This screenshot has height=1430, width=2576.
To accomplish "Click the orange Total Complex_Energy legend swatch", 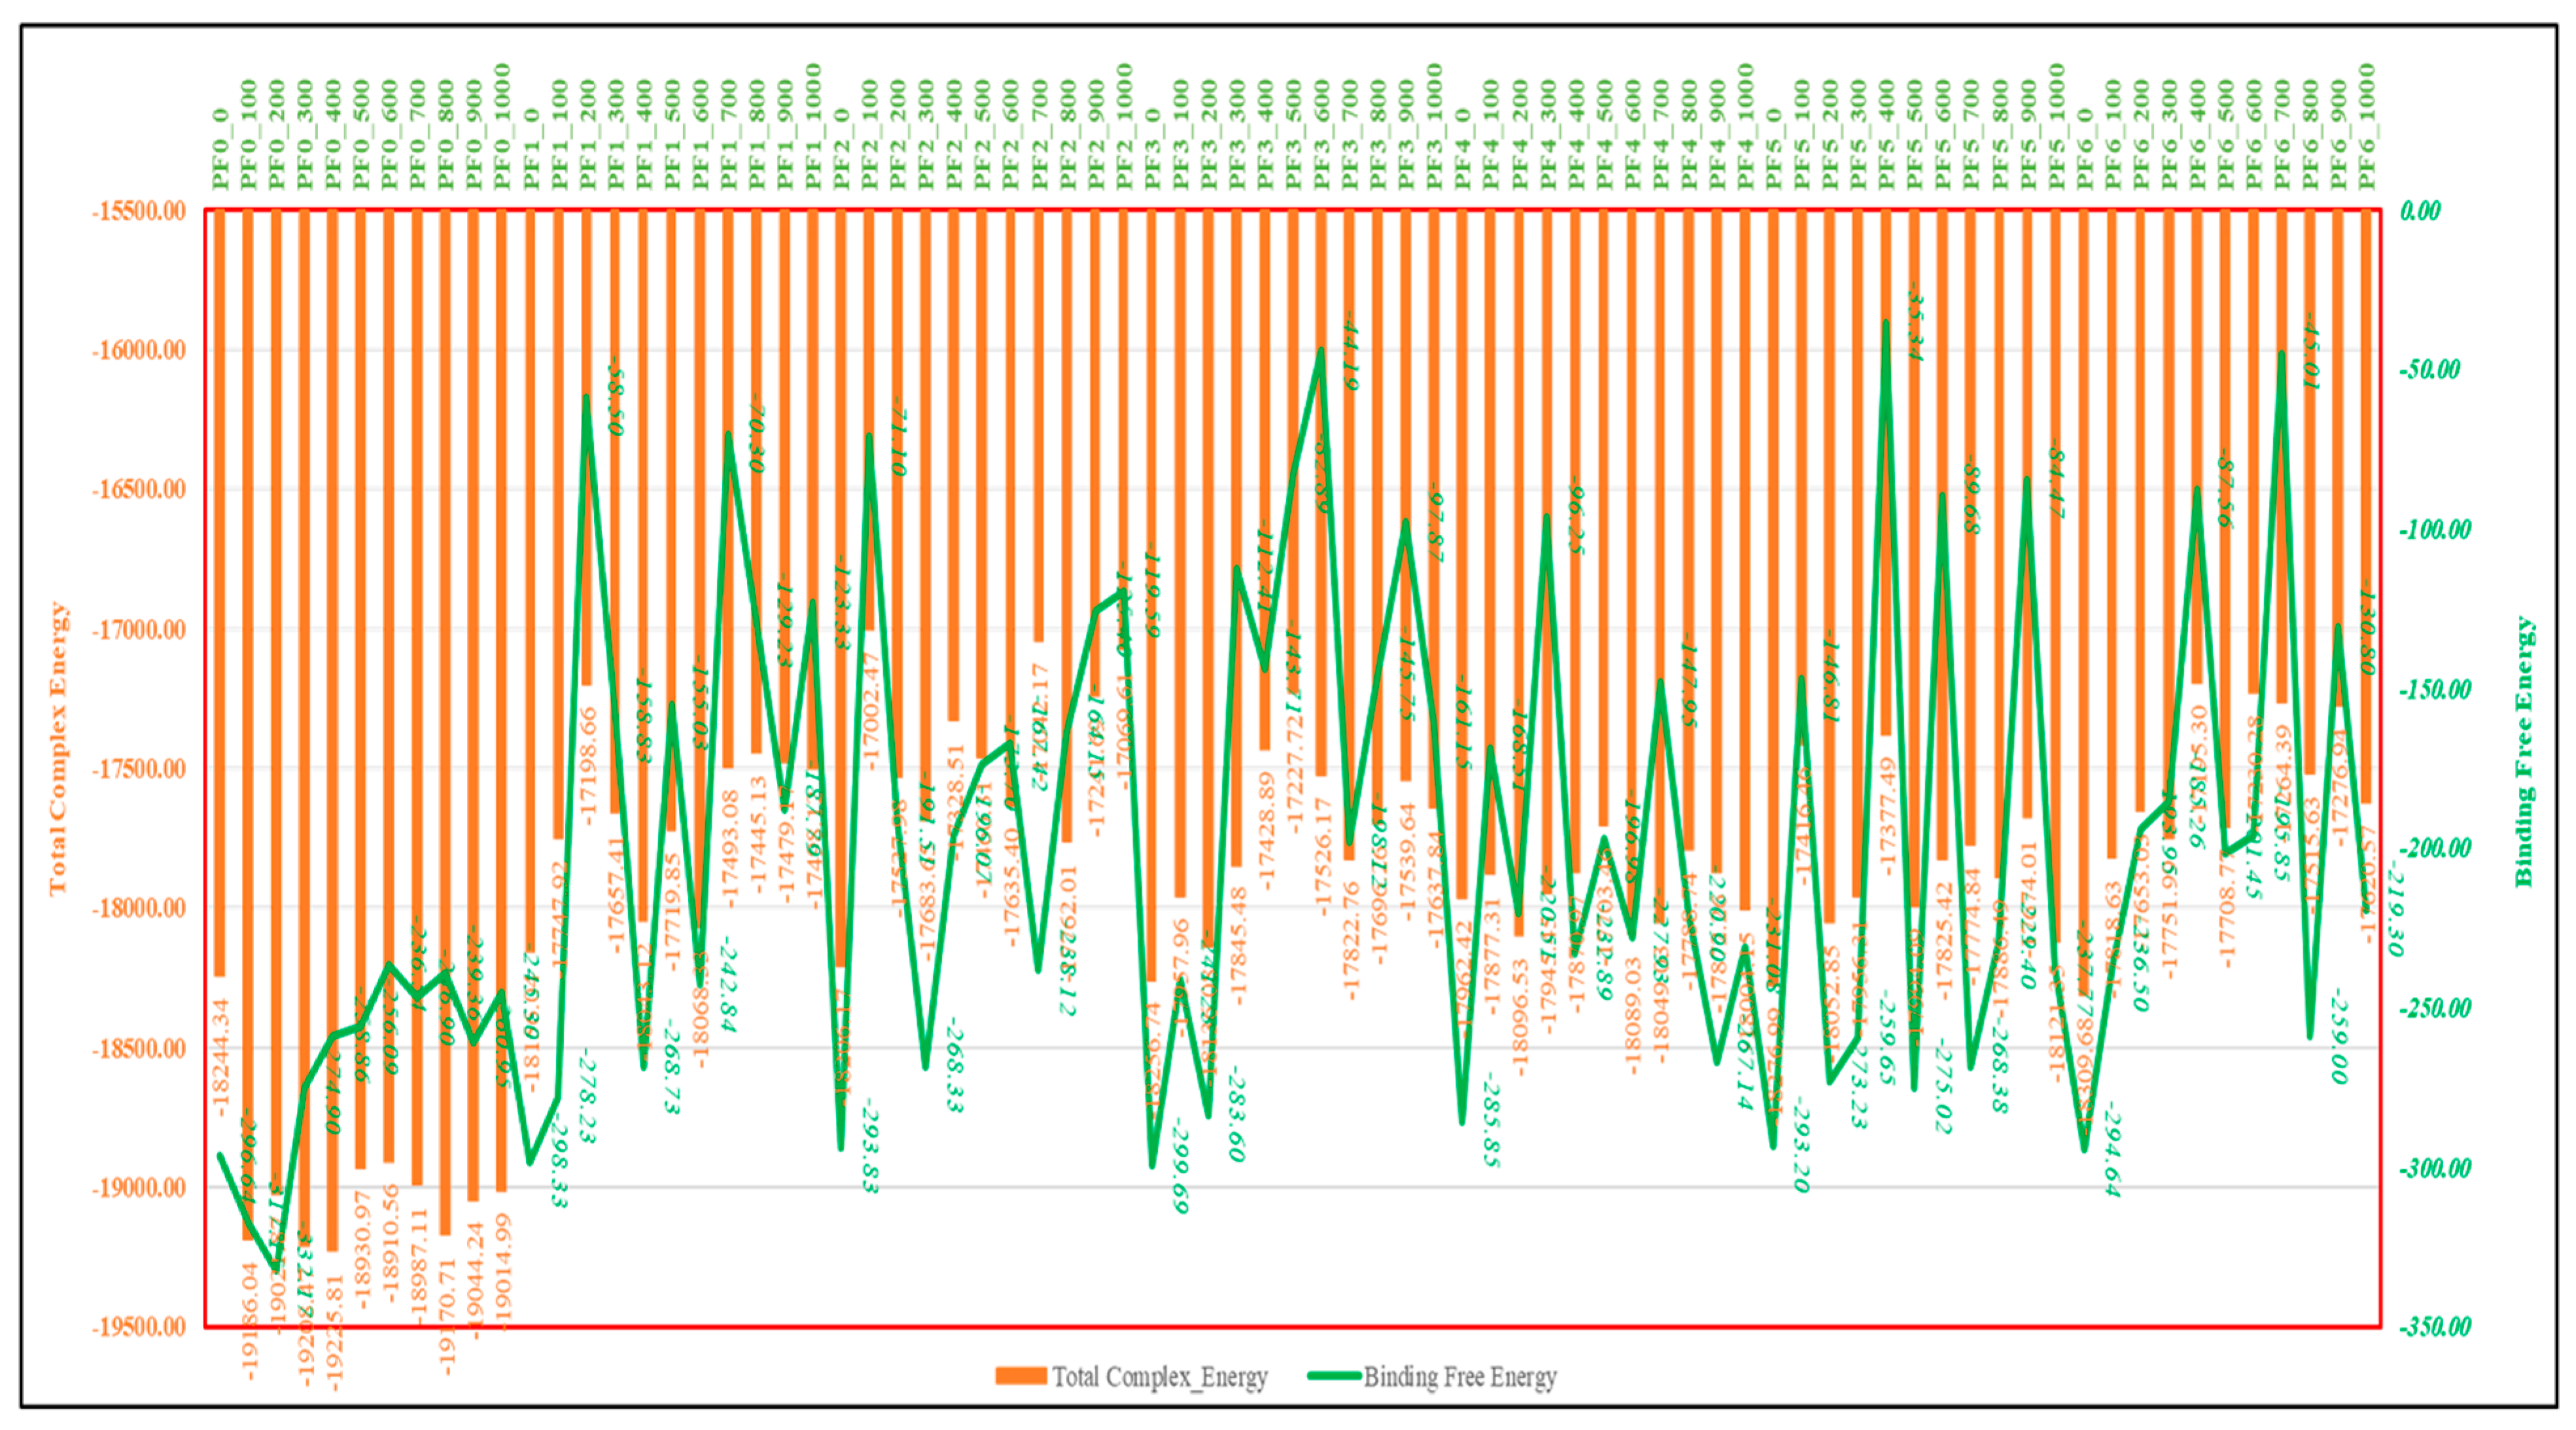I will pos(1020,1376).
